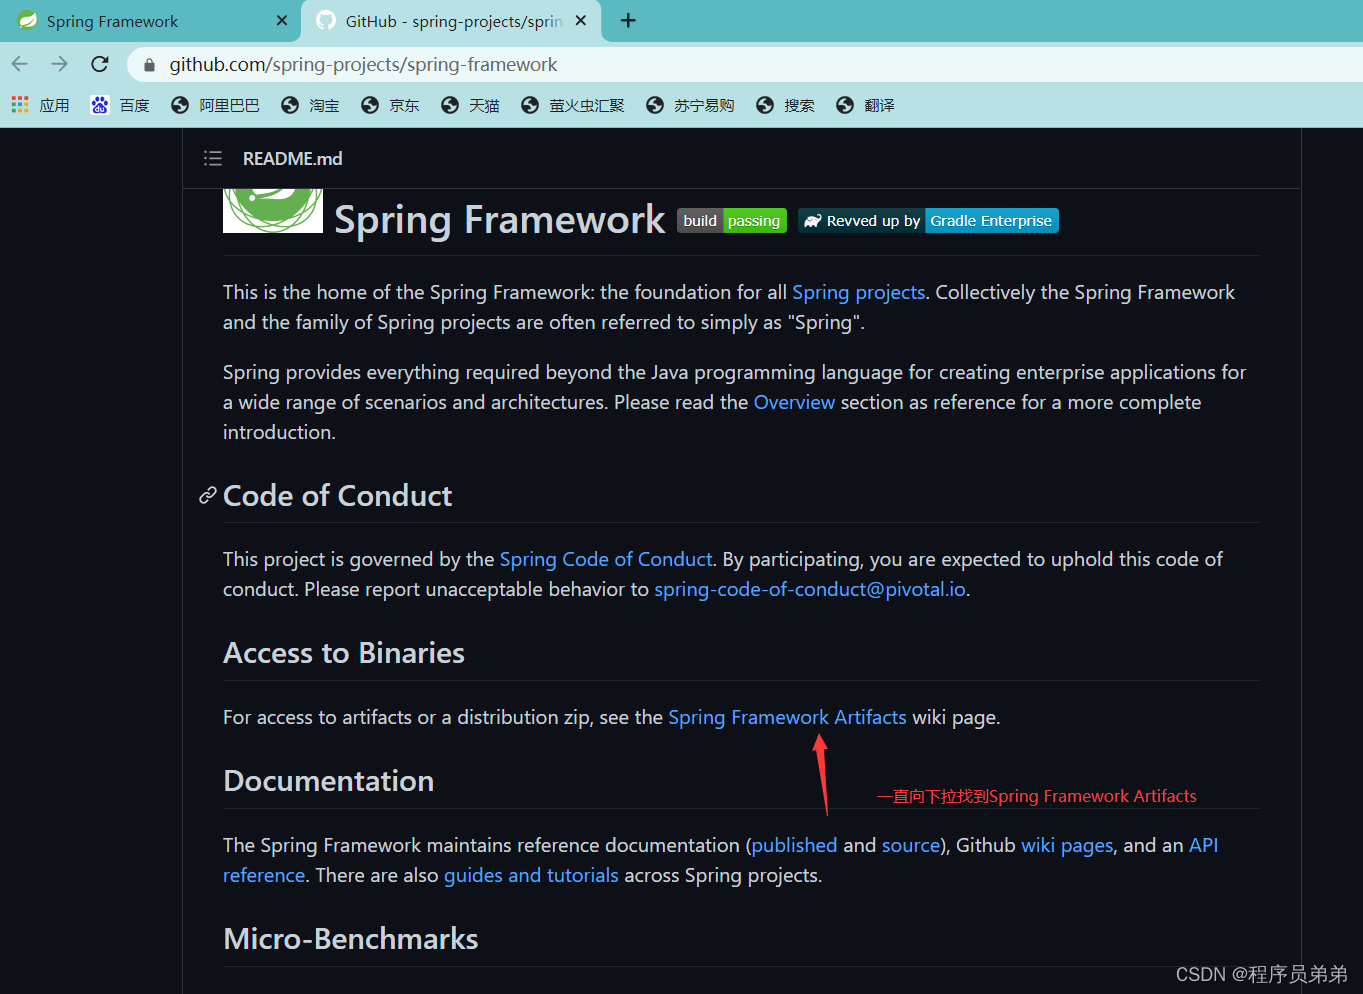Open the 淘宝 bookmark
Screen dimensions: 1363x994
point(310,105)
